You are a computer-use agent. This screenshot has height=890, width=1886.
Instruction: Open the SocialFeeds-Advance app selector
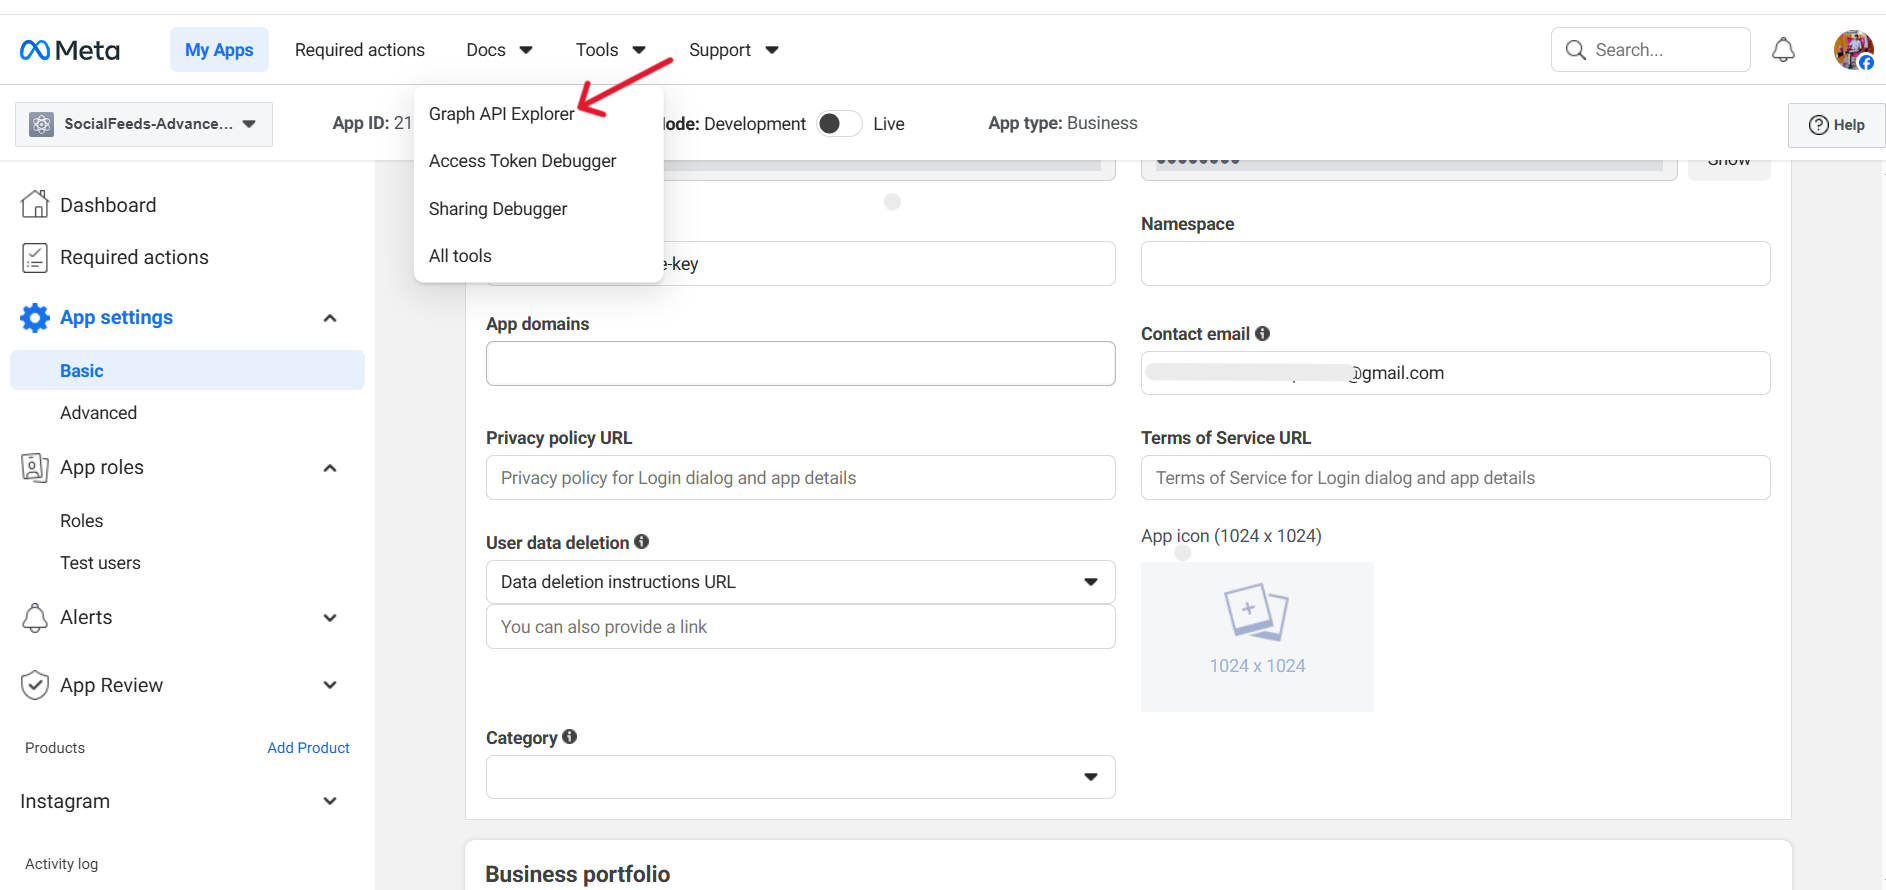tap(144, 124)
